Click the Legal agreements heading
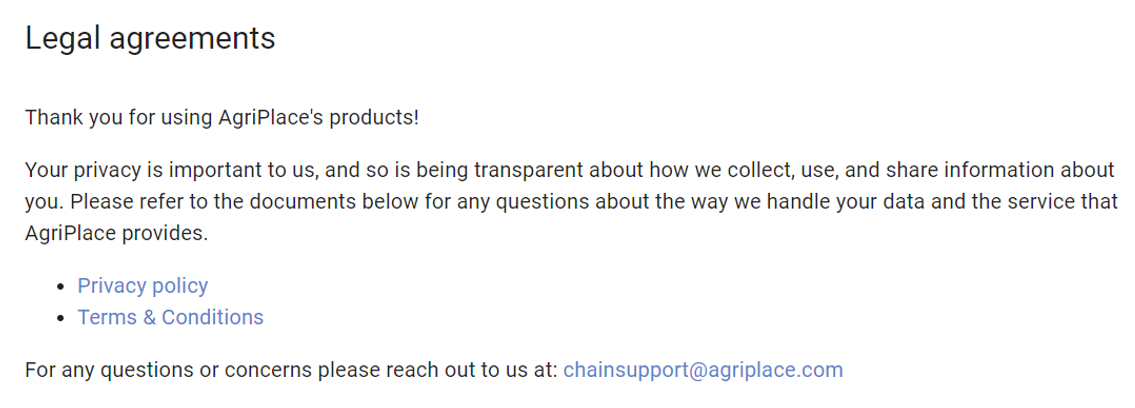Screen dimensions: 1135x408 point(150,38)
